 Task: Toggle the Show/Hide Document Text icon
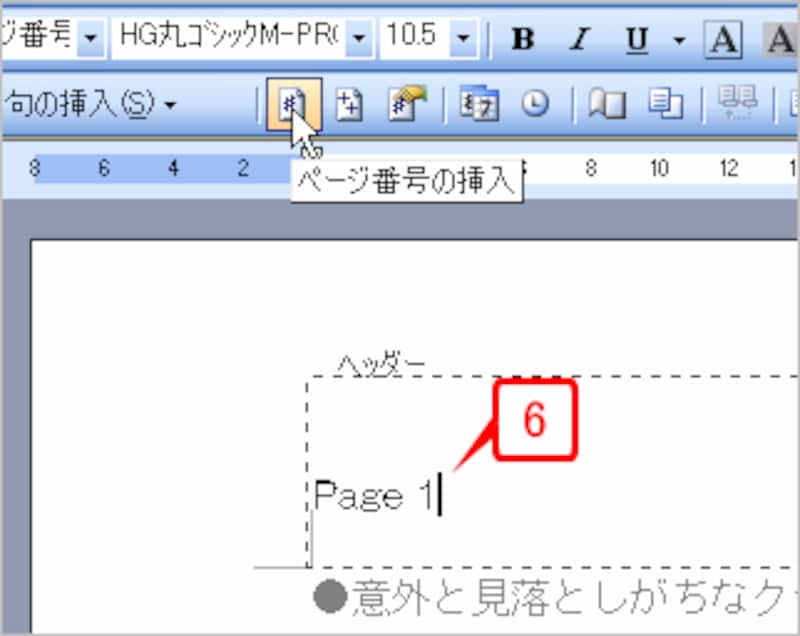click(x=667, y=103)
